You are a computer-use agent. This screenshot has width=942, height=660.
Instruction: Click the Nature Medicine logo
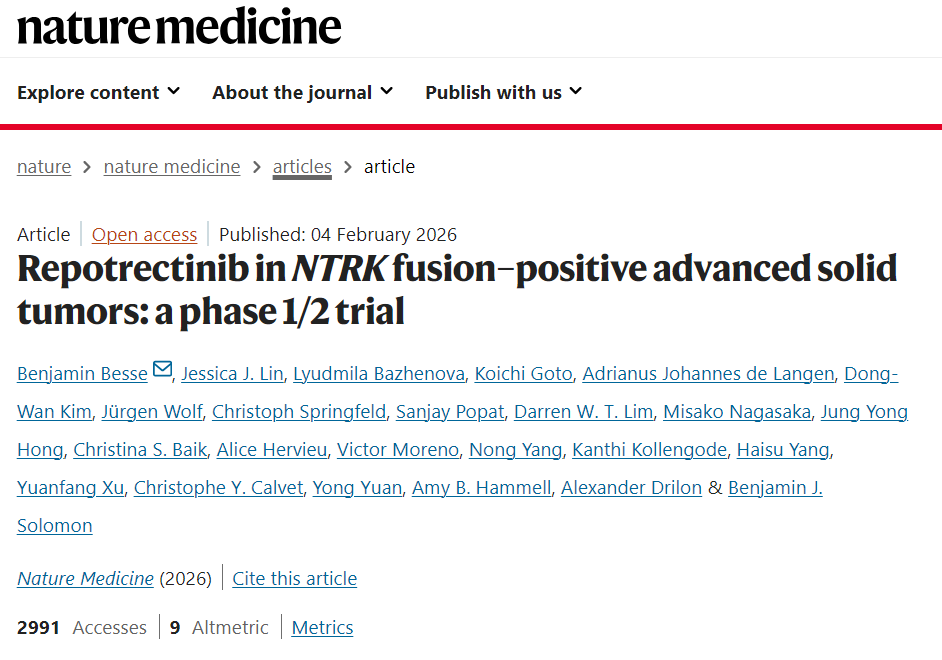pos(179,27)
